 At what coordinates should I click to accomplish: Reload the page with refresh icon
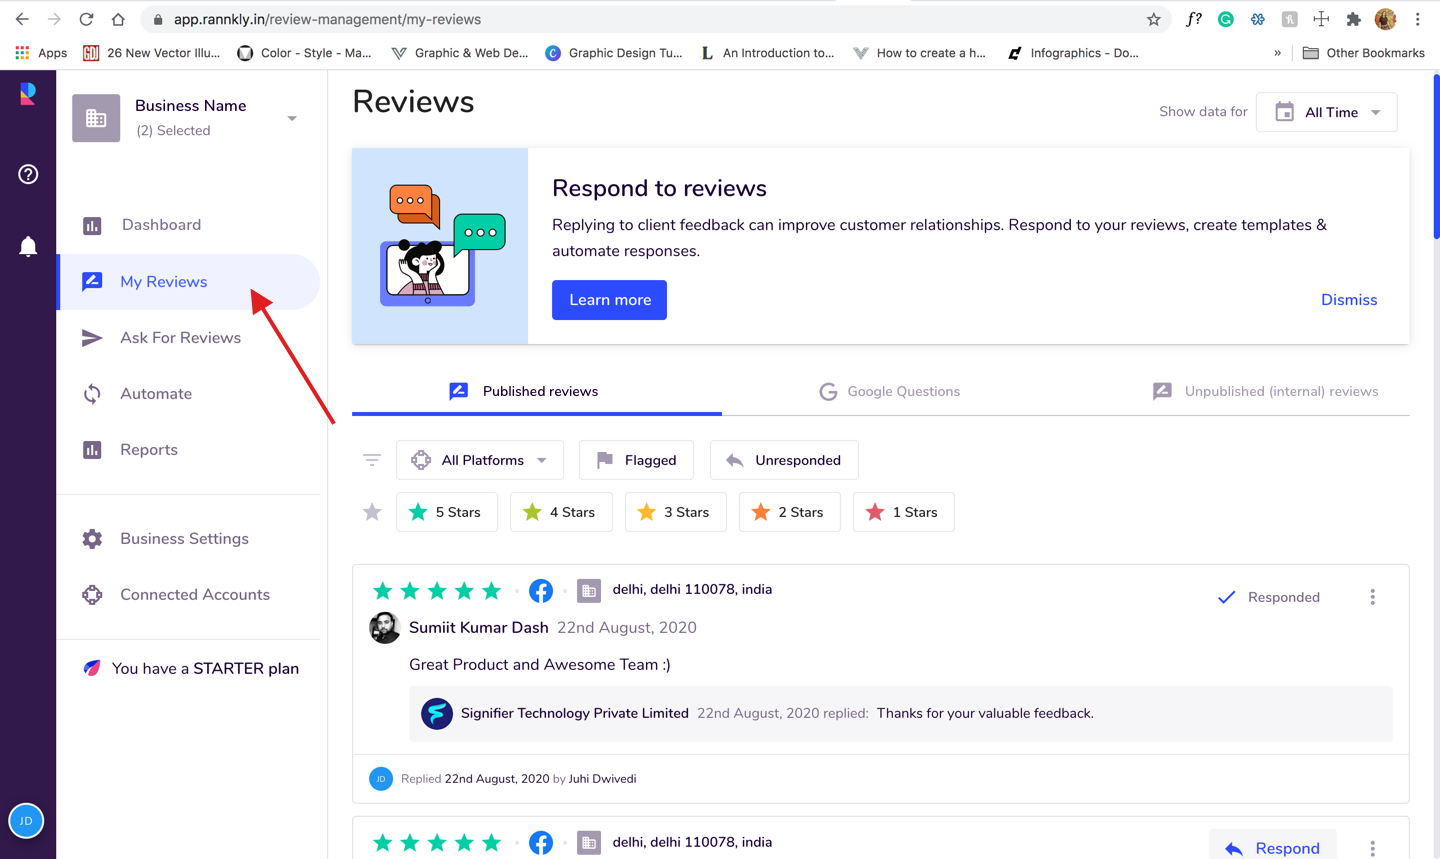[x=86, y=19]
